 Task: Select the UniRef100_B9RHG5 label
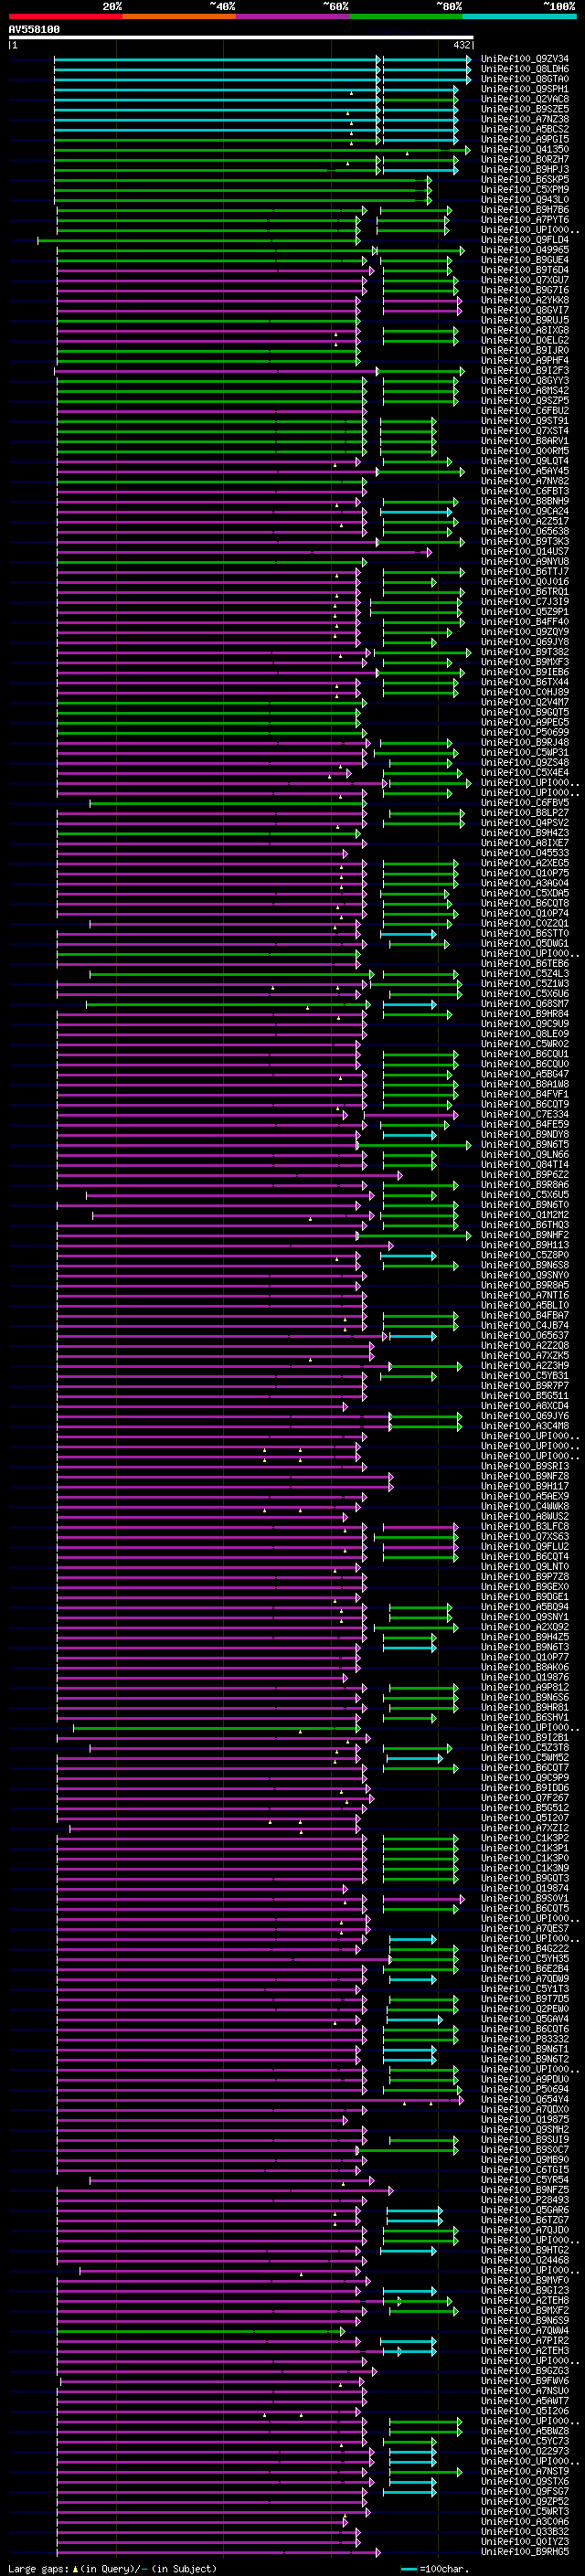click(x=525, y=2552)
